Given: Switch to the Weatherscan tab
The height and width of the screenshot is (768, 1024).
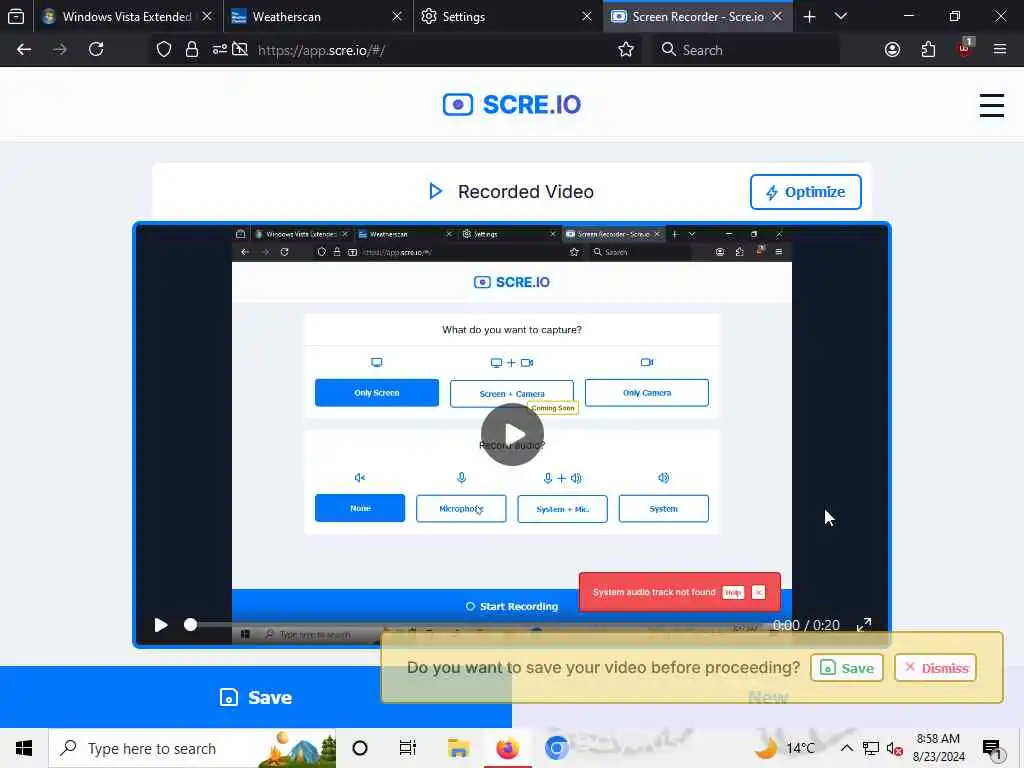Looking at the screenshot, I should click(317, 16).
